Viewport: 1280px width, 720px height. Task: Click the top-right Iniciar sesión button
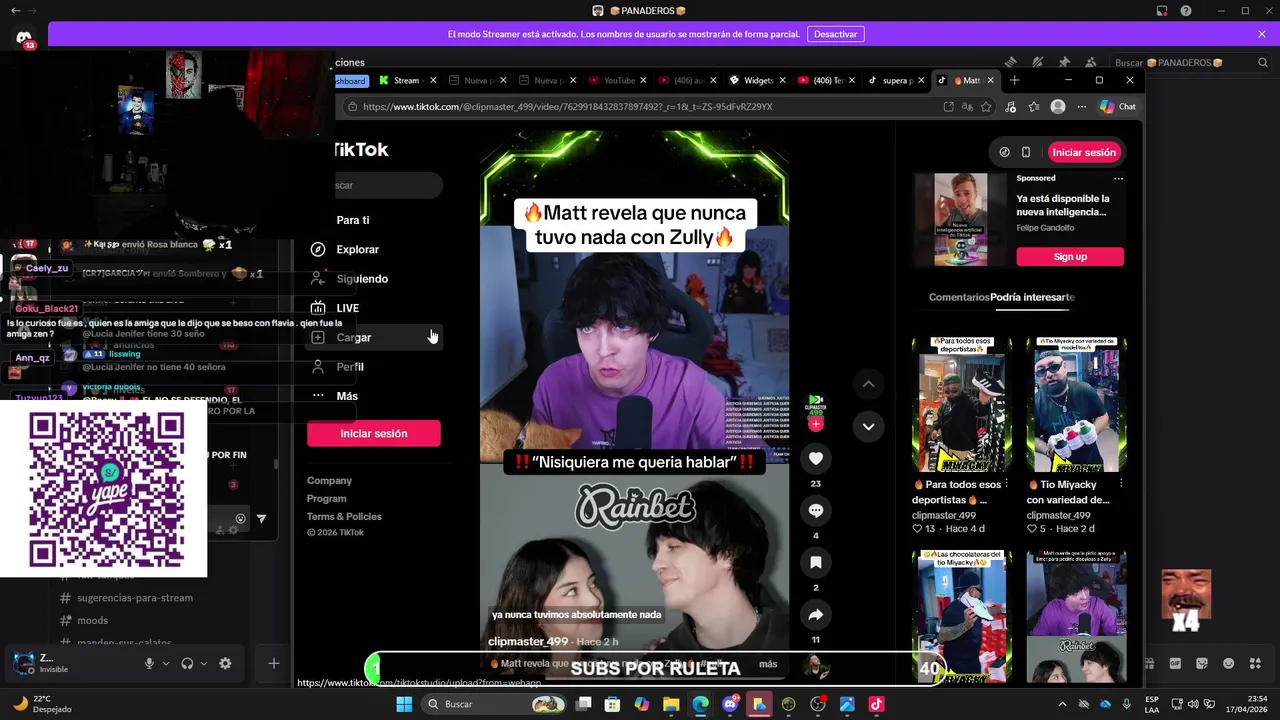tap(1083, 152)
